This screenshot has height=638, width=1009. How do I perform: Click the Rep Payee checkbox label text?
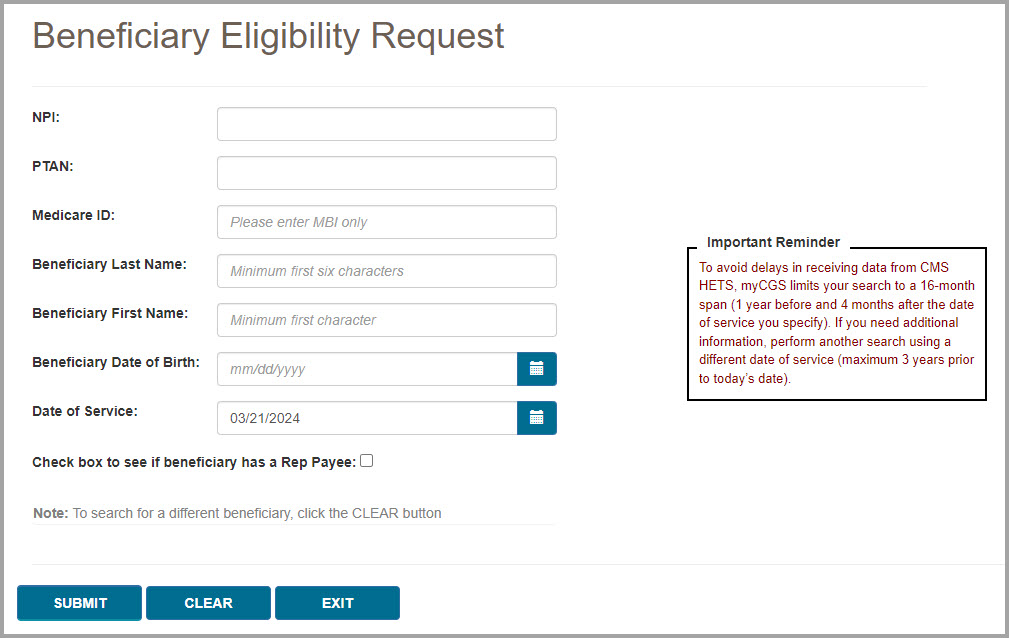pyautogui.click(x=192, y=460)
